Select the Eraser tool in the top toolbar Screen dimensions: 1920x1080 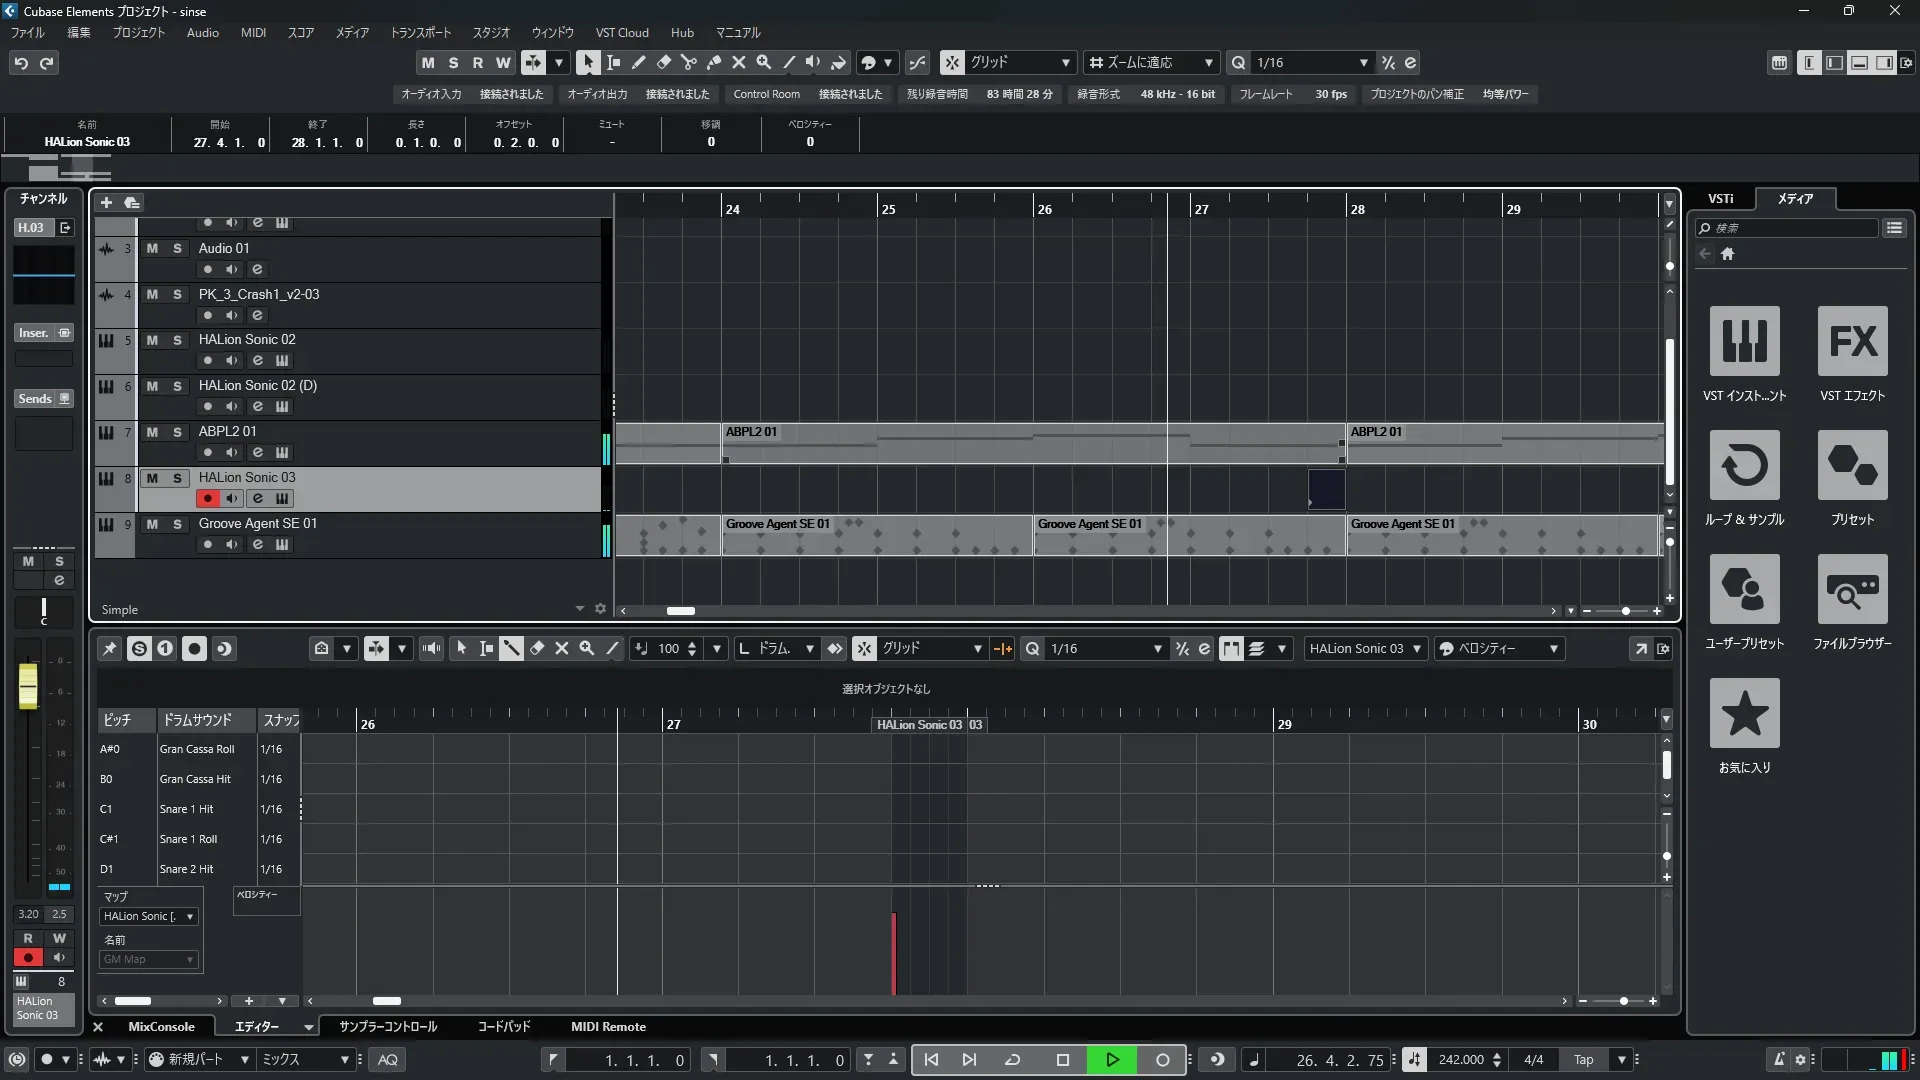664,62
